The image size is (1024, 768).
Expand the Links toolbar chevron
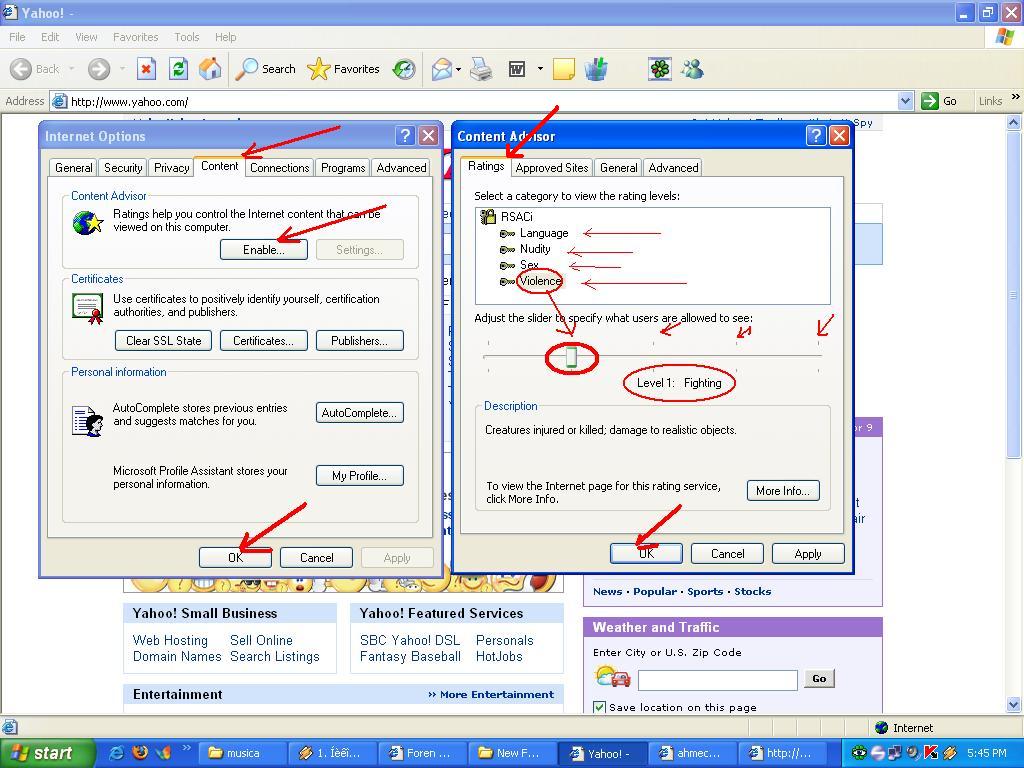tap(1016, 97)
